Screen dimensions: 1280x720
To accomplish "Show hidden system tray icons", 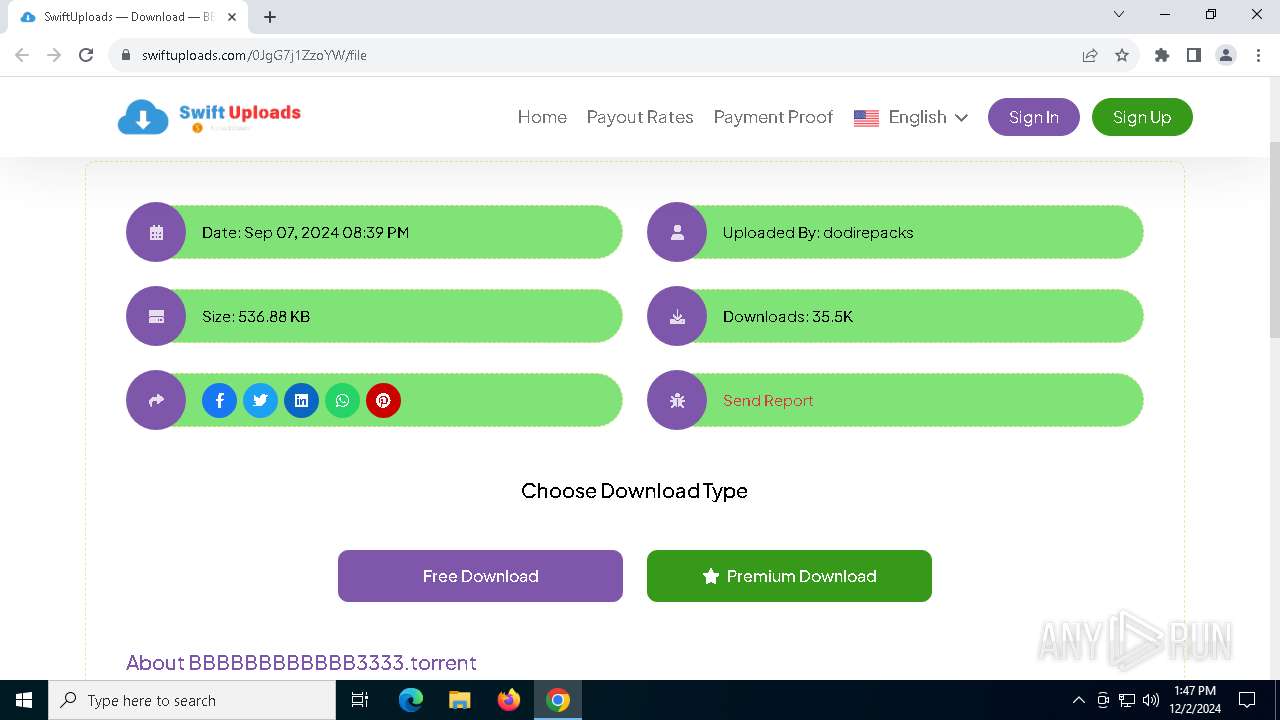I will coord(1078,700).
